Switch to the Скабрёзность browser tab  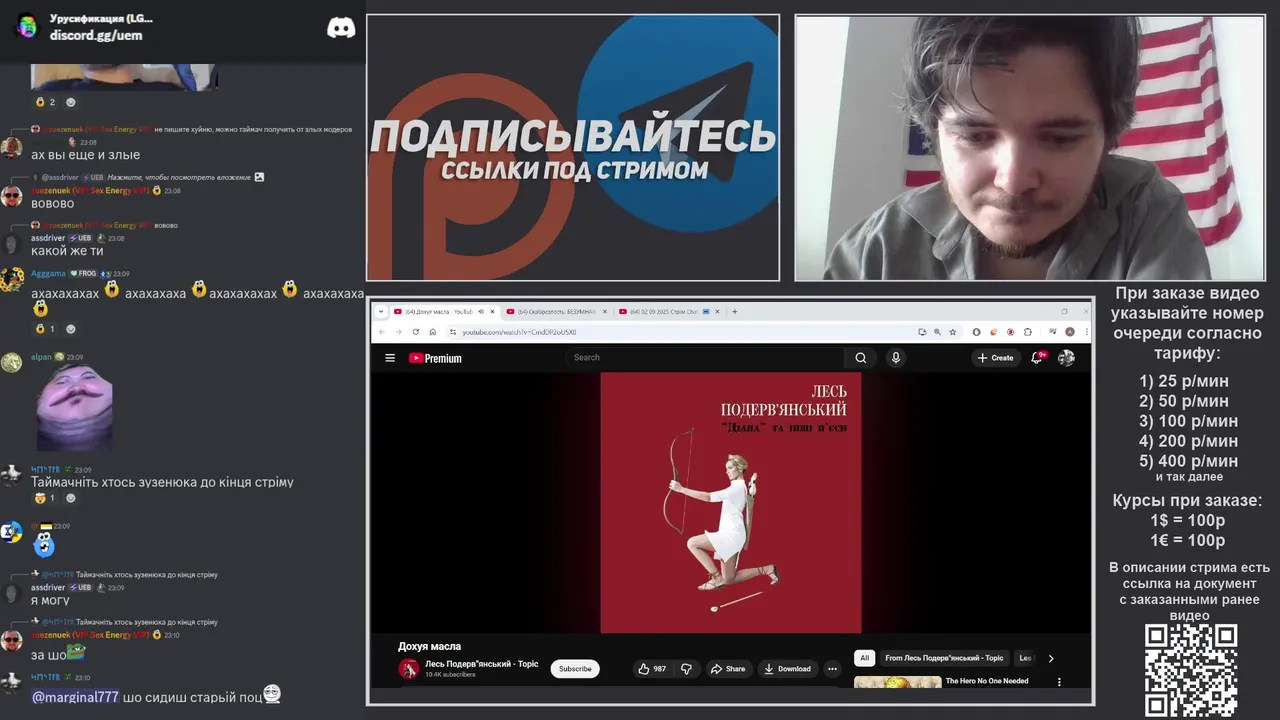[555, 311]
